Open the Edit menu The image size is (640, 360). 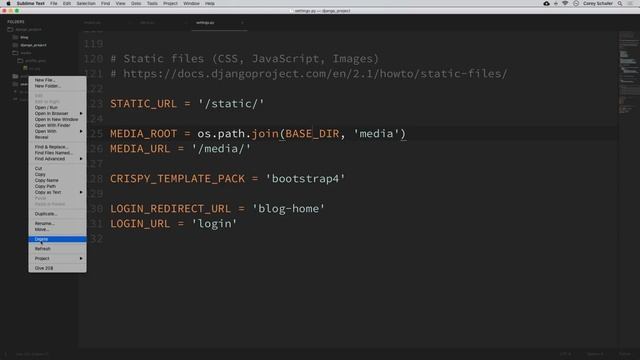coord(67,3)
